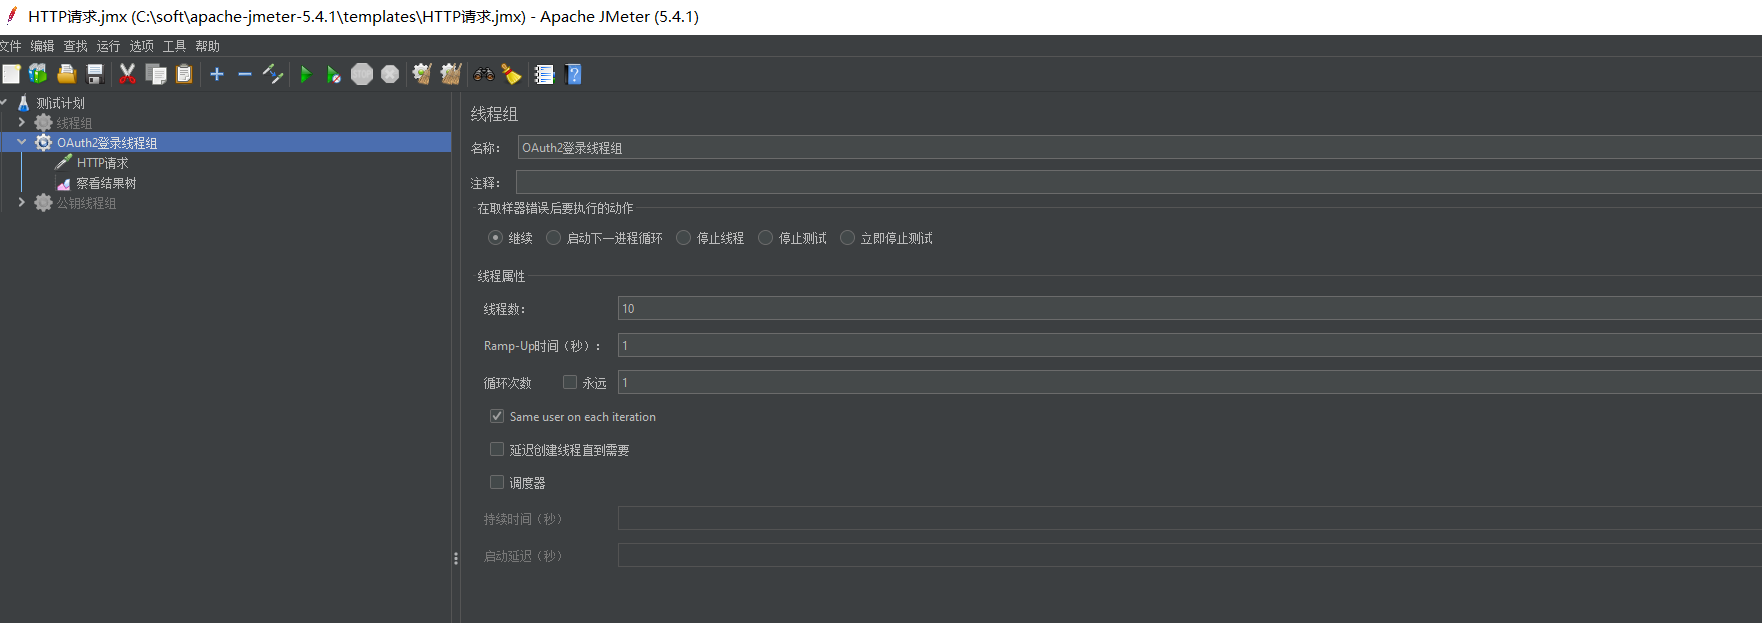Viewport: 1762px width, 623px height.
Task: Open the 工具 menu
Action: coord(174,46)
